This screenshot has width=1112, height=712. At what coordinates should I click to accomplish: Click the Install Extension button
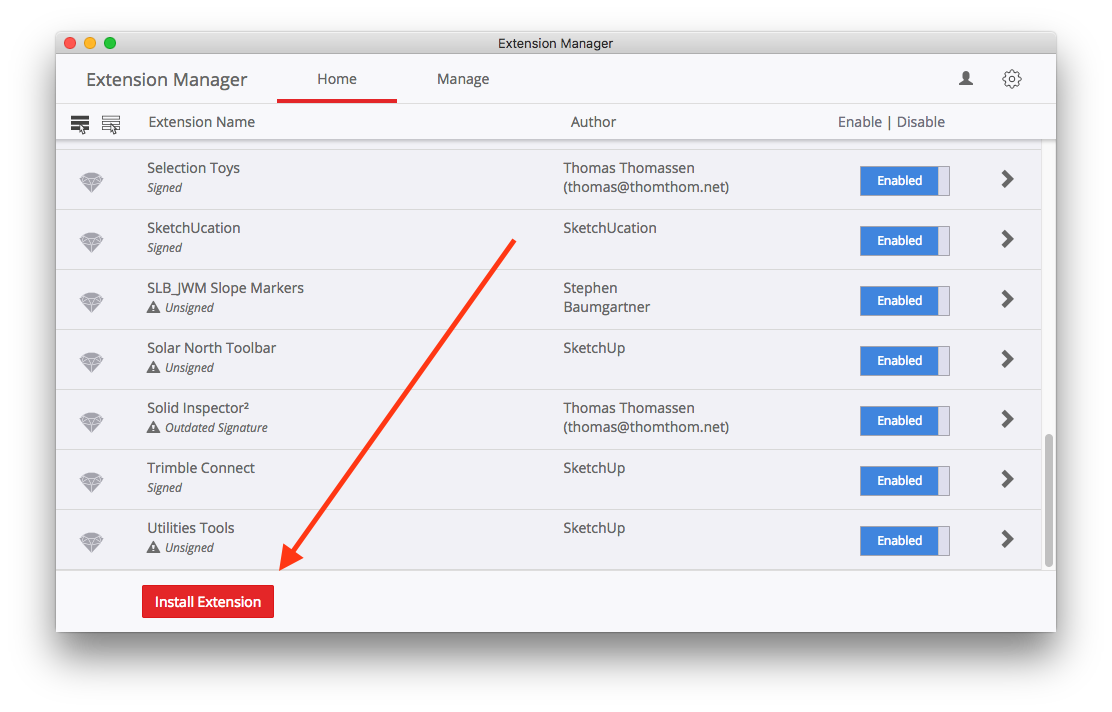click(208, 601)
